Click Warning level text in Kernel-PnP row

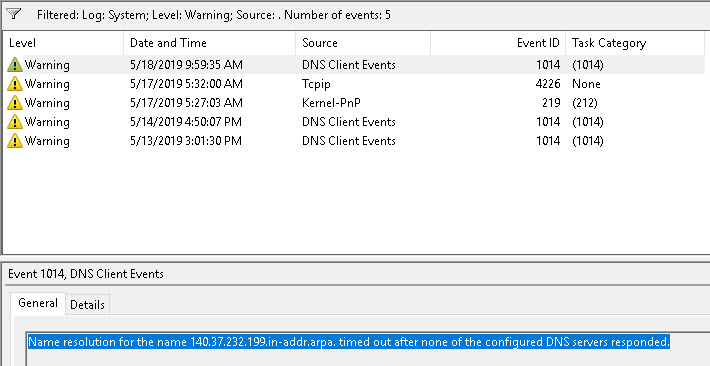click(47, 103)
